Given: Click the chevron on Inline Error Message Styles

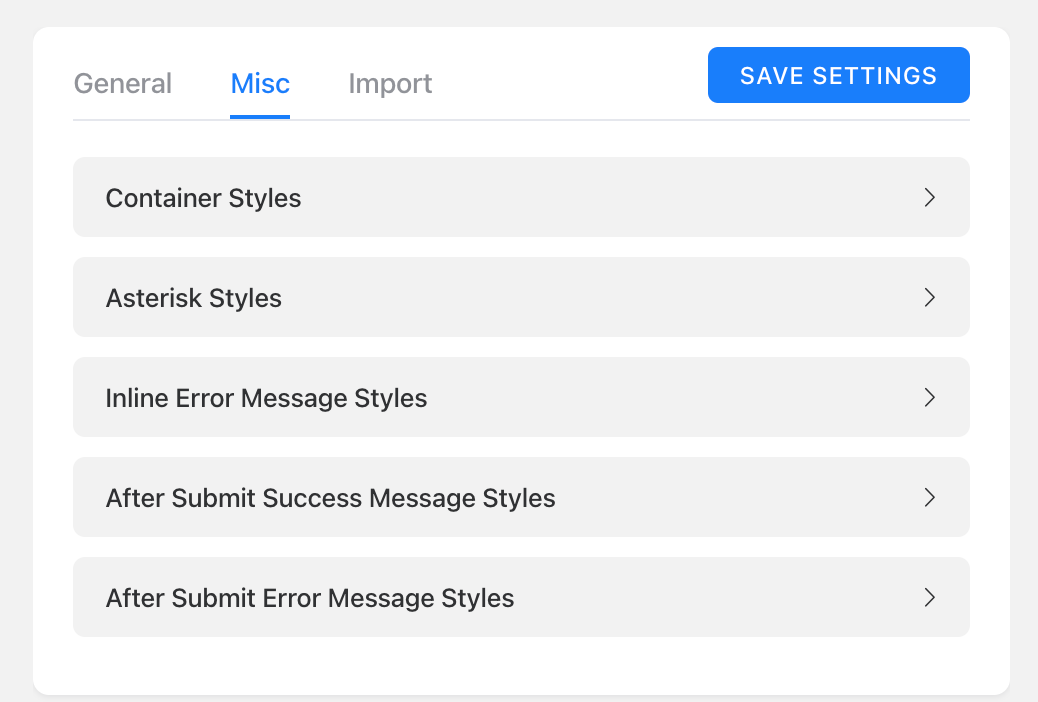Looking at the screenshot, I should pyautogui.click(x=929, y=397).
